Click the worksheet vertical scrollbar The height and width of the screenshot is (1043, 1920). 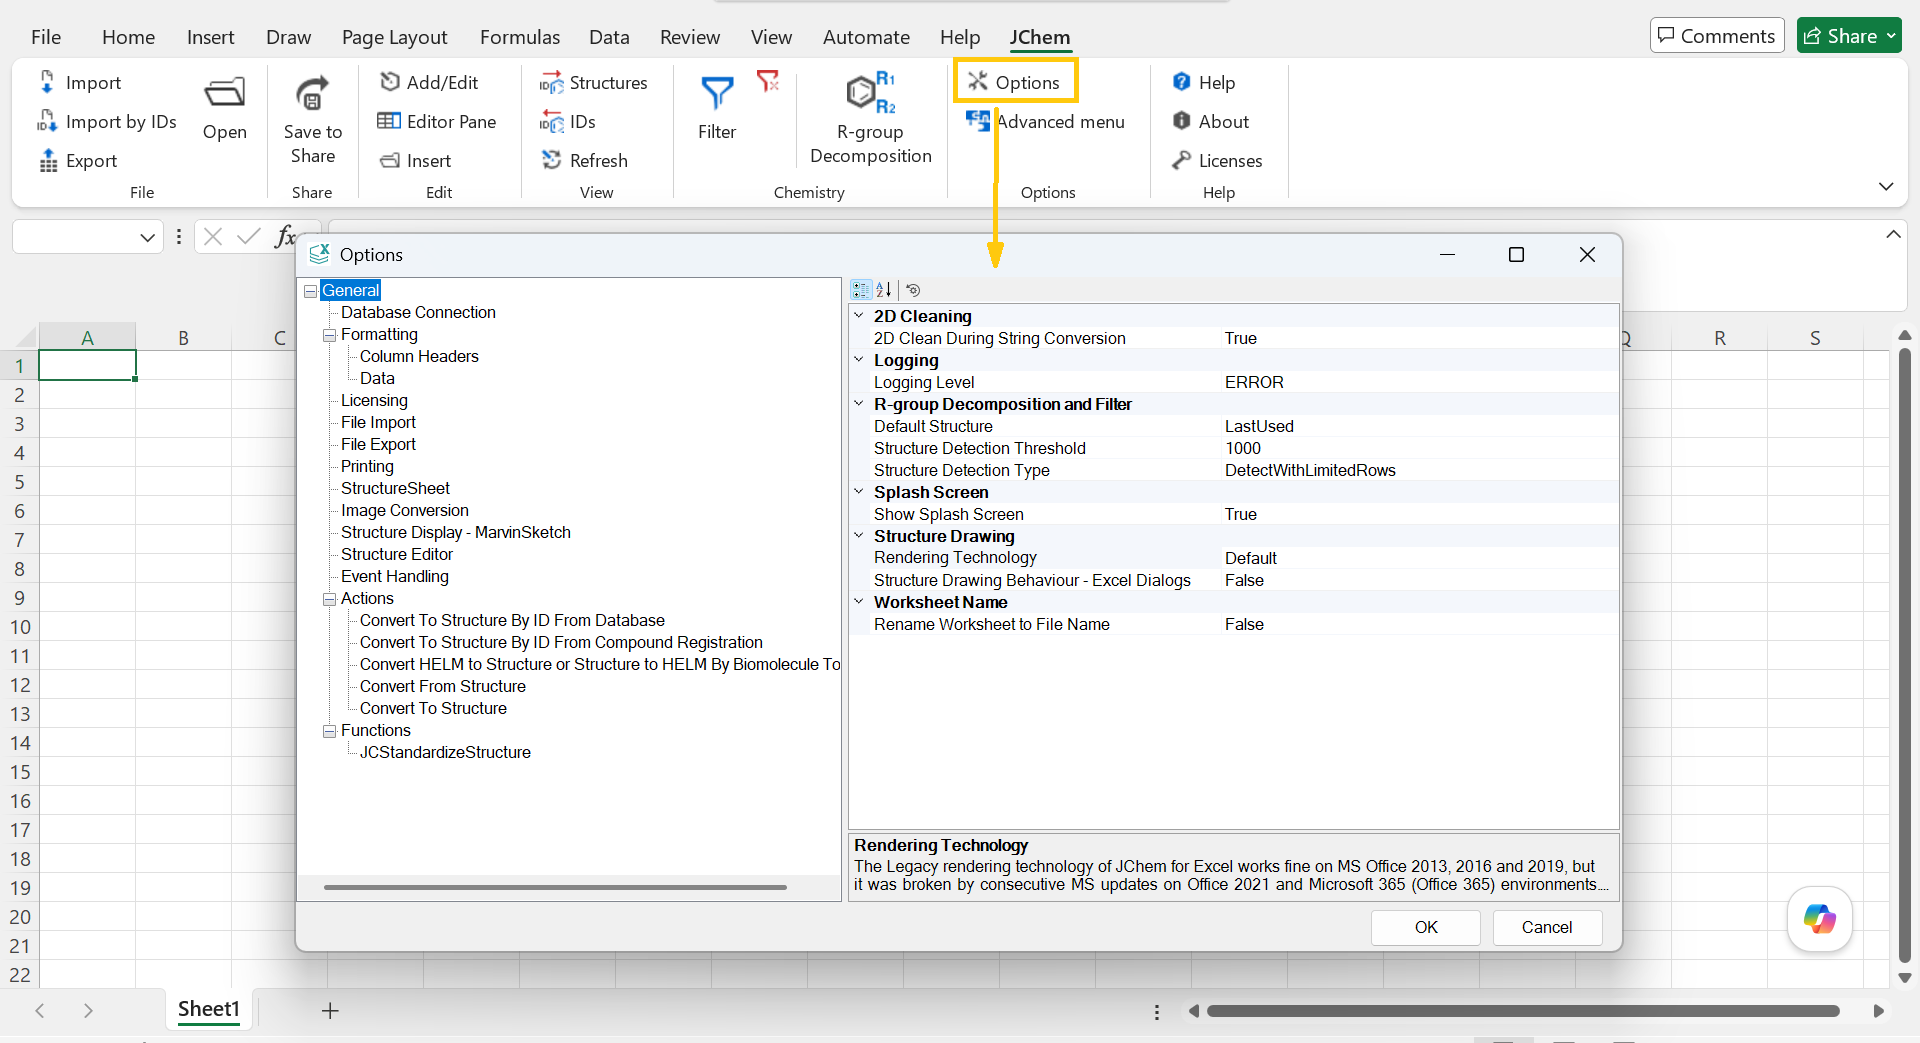click(x=1905, y=655)
